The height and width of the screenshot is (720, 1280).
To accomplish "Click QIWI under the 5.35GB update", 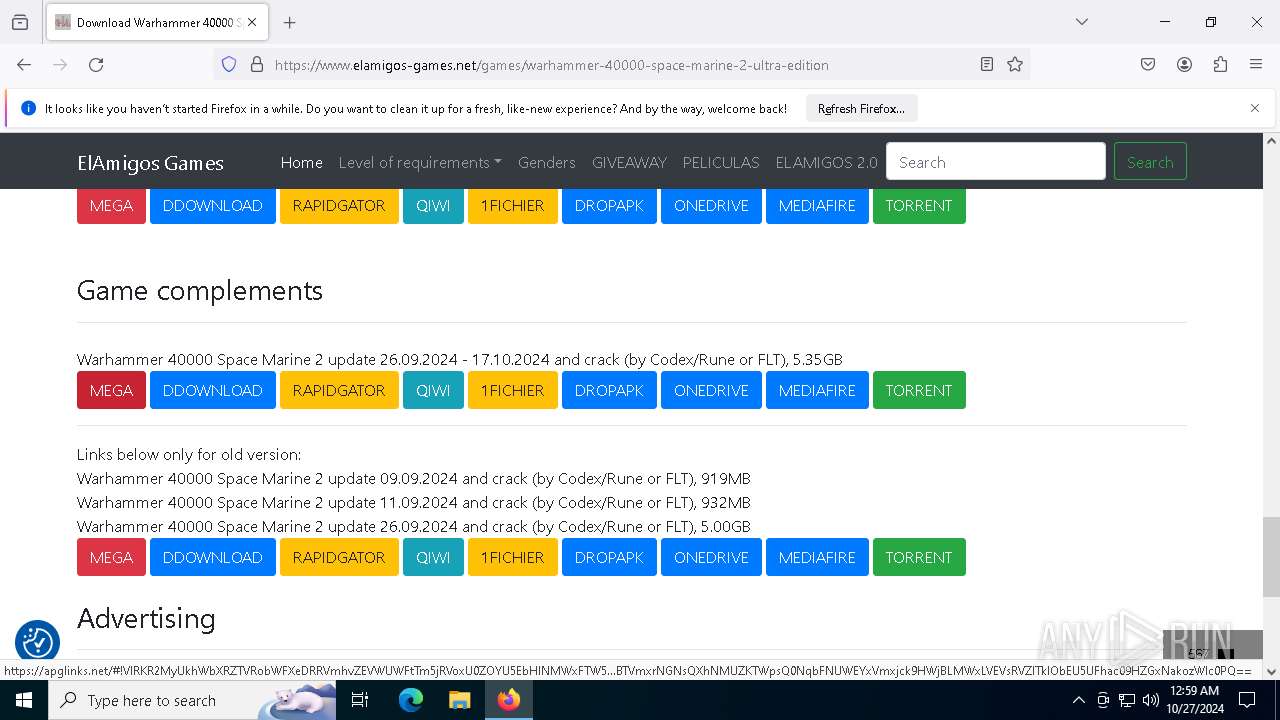I will [x=433, y=390].
